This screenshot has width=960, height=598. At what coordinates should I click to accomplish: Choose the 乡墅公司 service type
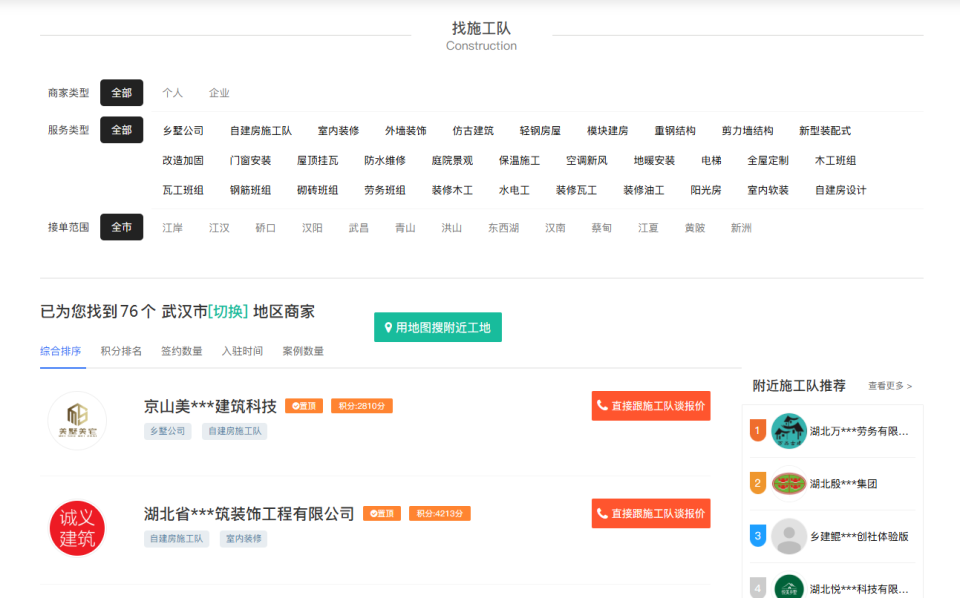click(x=183, y=131)
